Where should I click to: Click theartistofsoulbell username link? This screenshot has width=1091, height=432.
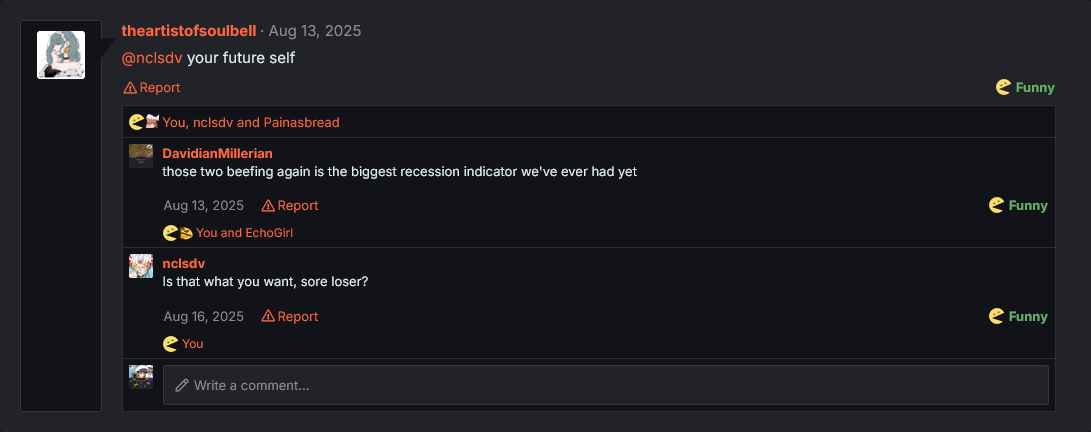(189, 31)
